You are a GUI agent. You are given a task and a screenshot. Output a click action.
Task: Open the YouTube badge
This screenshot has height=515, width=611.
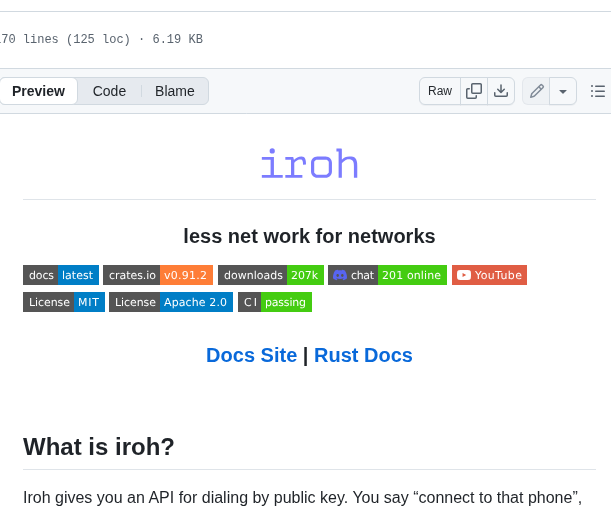(489, 275)
